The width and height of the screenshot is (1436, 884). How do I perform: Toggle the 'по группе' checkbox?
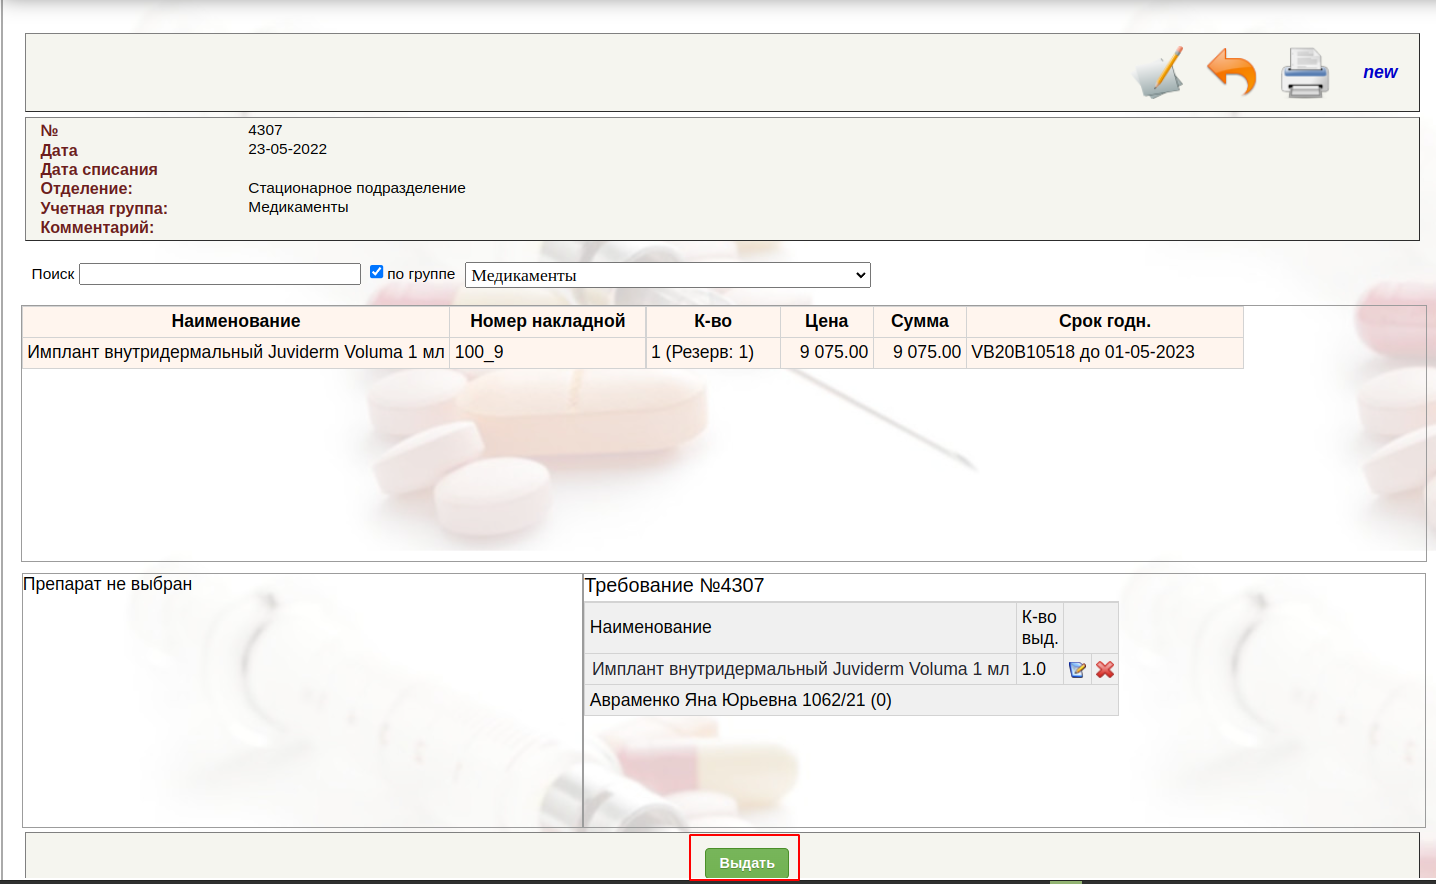point(377,272)
